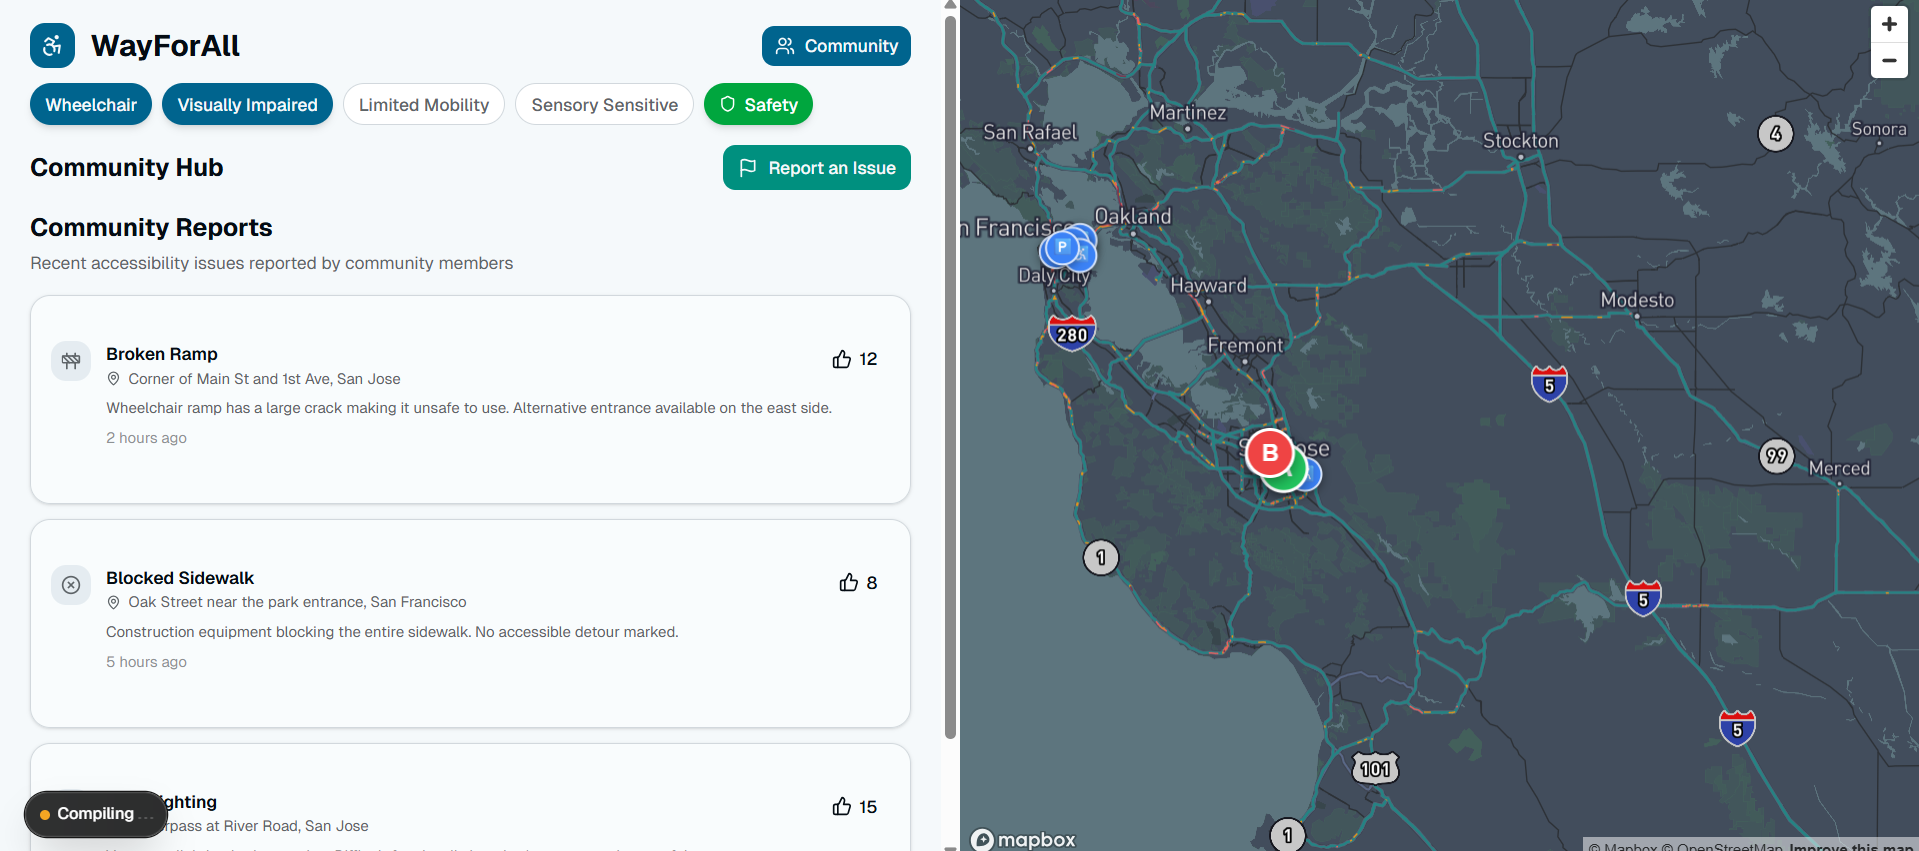
Task: Click the US 101 shield on map
Action: 1376,768
